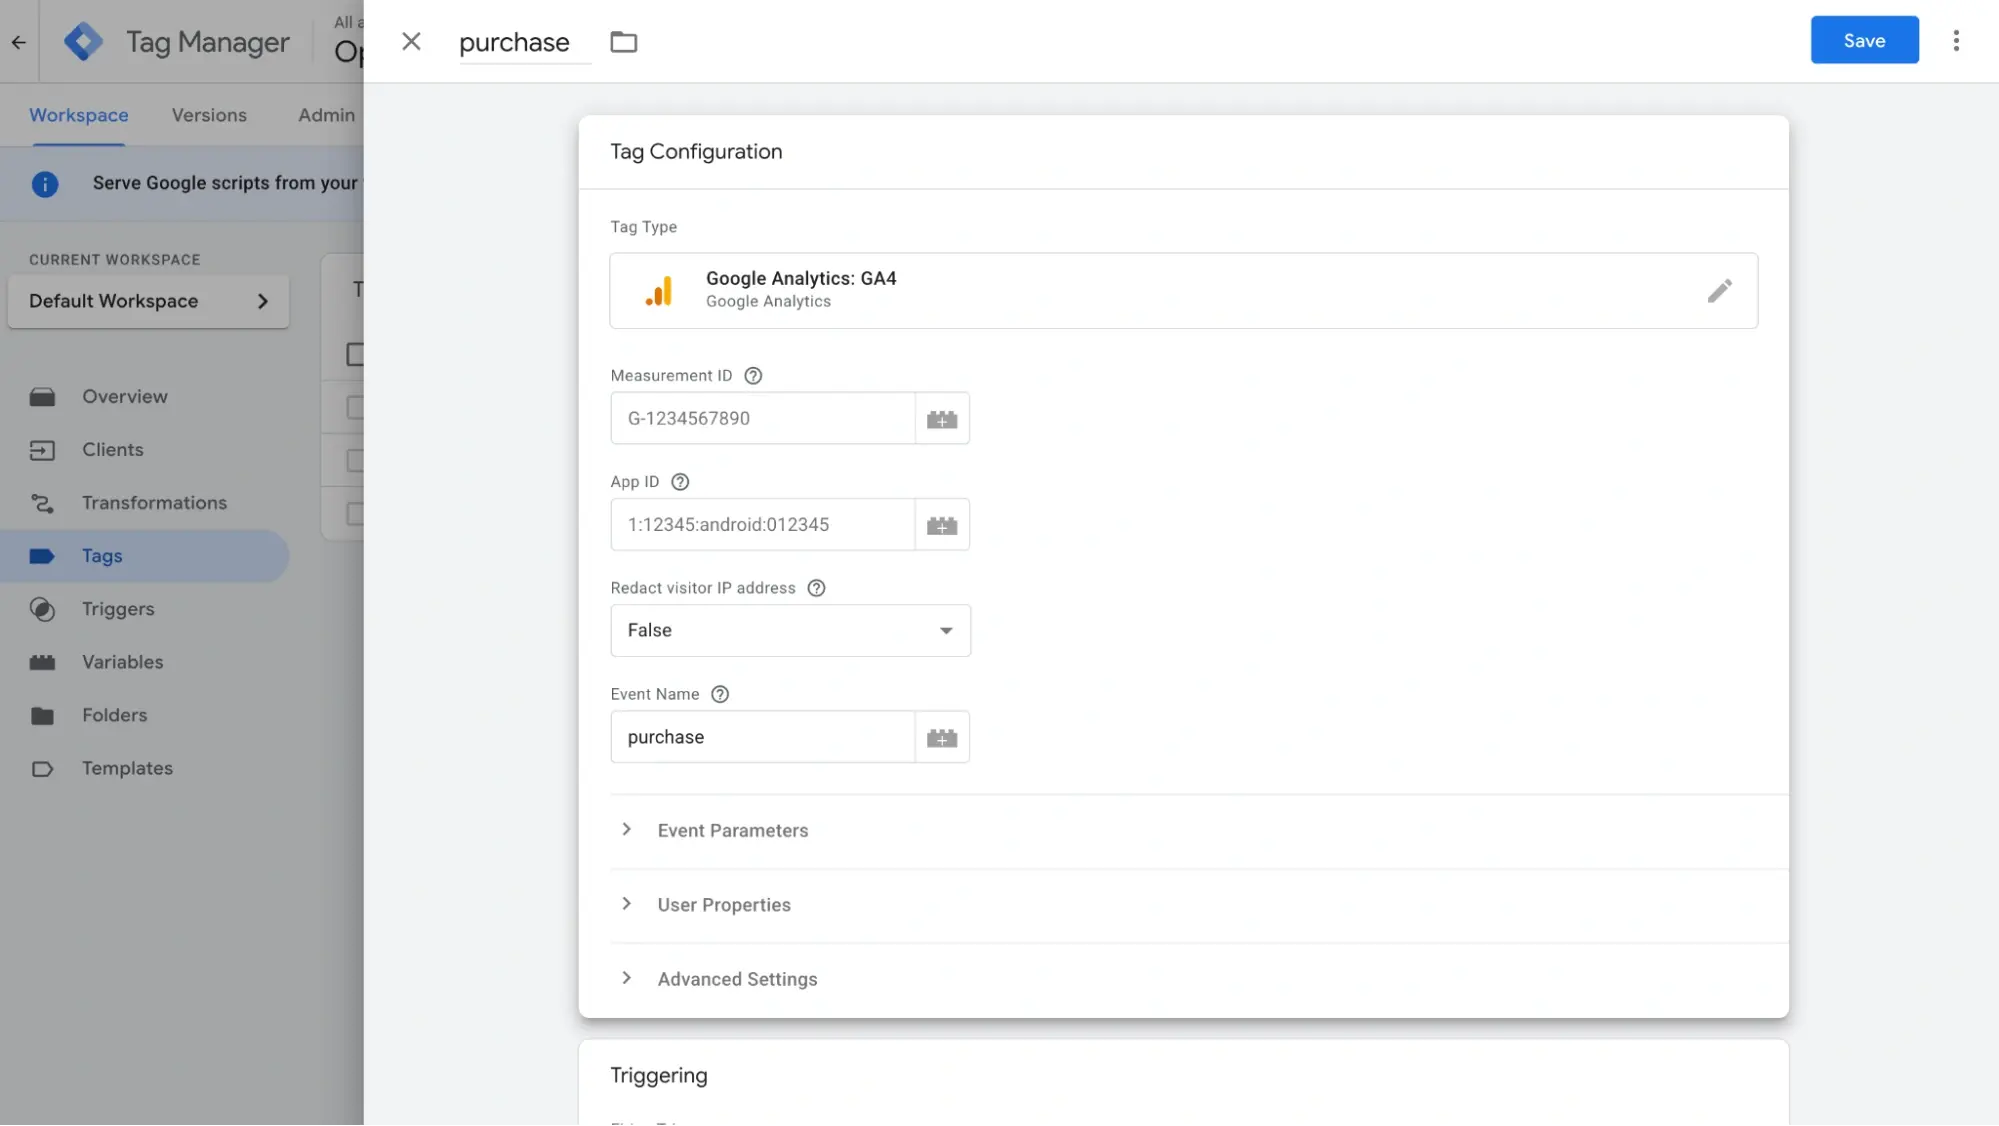Click the Event Name field containing purchase
The height and width of the screenshot is (1126, 1999).
[762, 737]
